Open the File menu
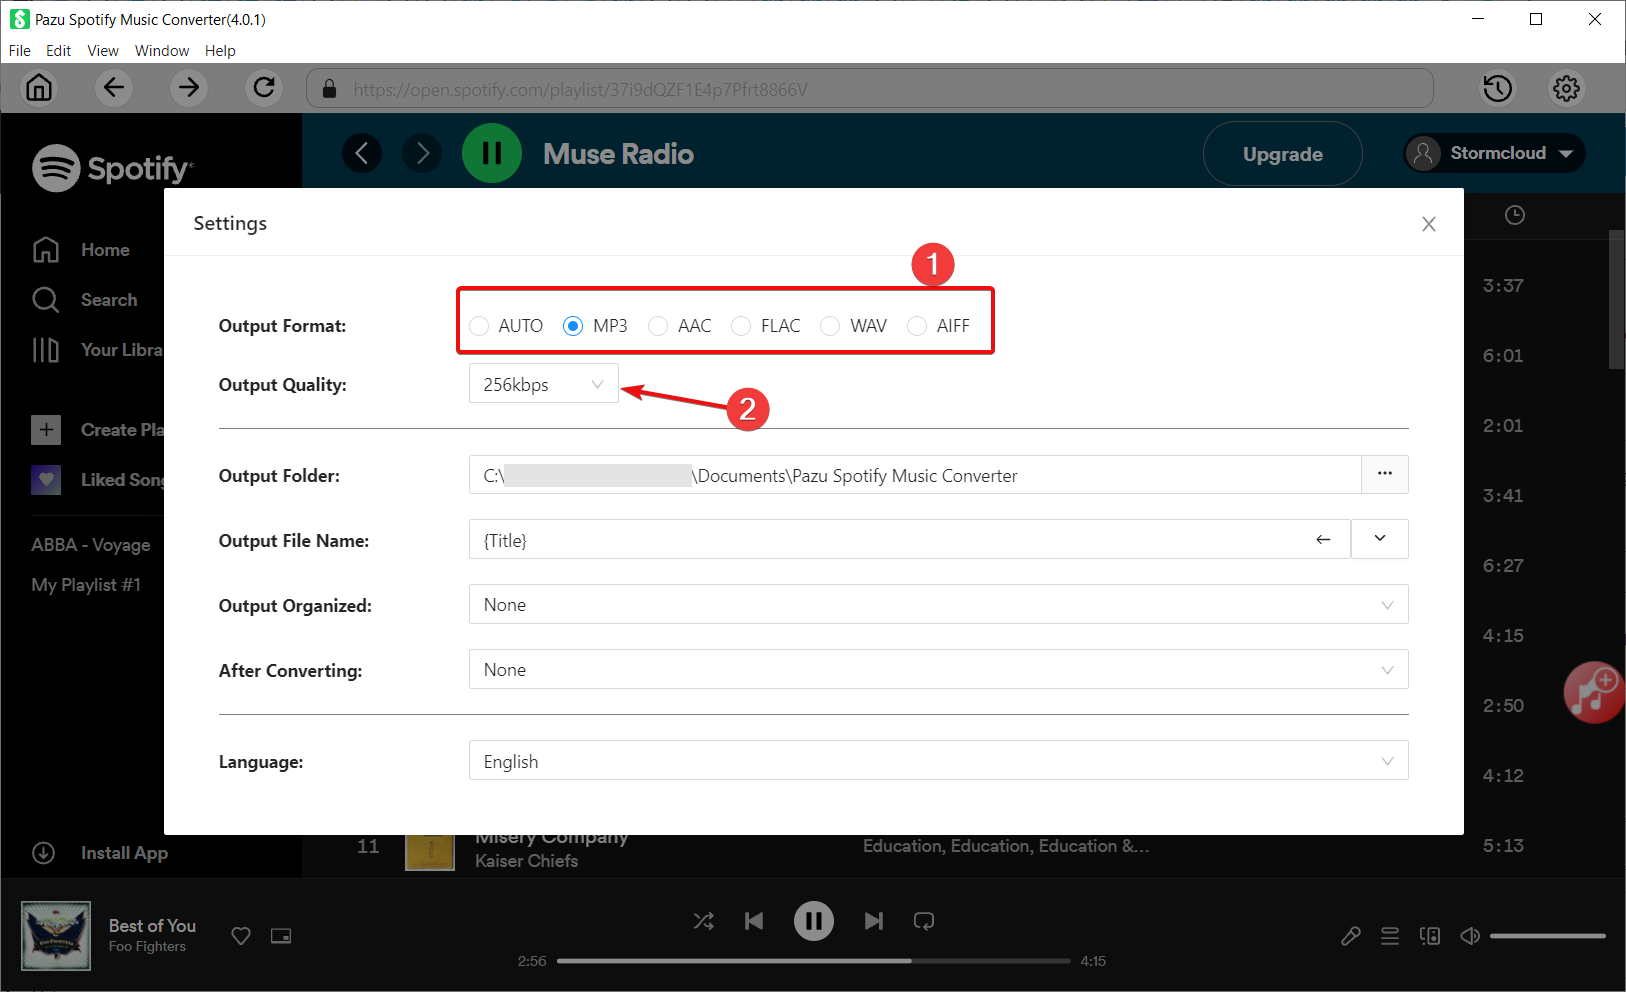Image resolution: width=1626 pixels, height=992 pixels. tap(20, 51)
